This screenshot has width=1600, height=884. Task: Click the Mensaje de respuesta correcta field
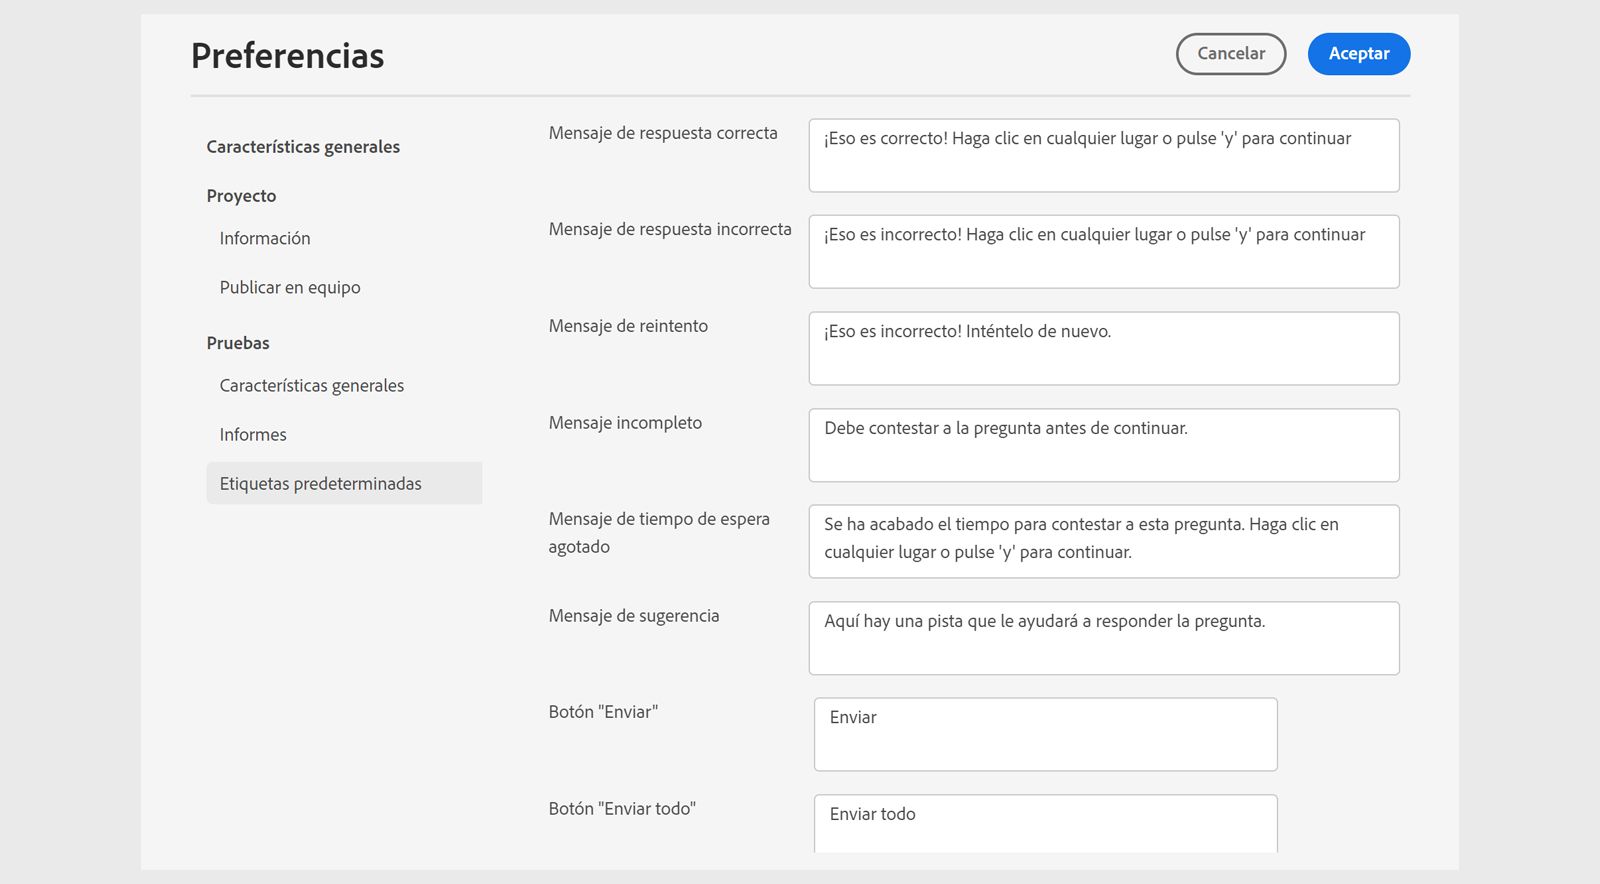(x=1103, y=156)
